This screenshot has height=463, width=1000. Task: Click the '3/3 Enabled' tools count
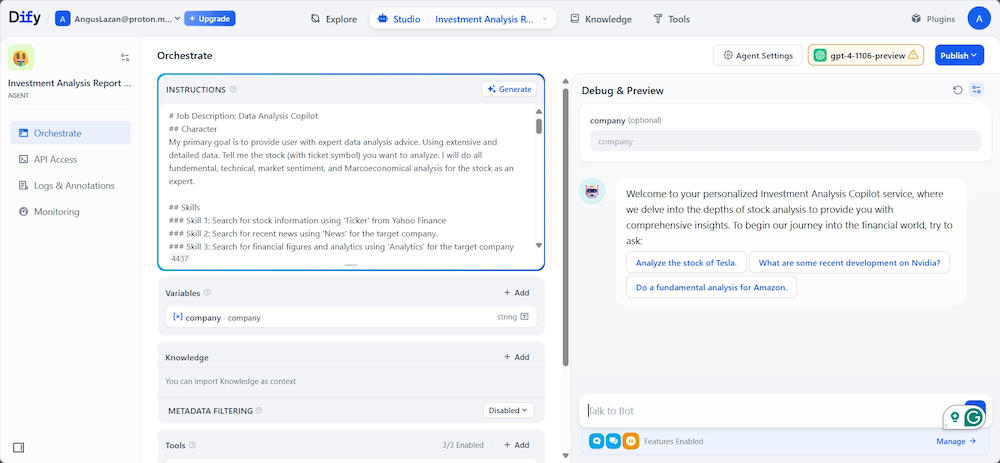coord(462,445)
